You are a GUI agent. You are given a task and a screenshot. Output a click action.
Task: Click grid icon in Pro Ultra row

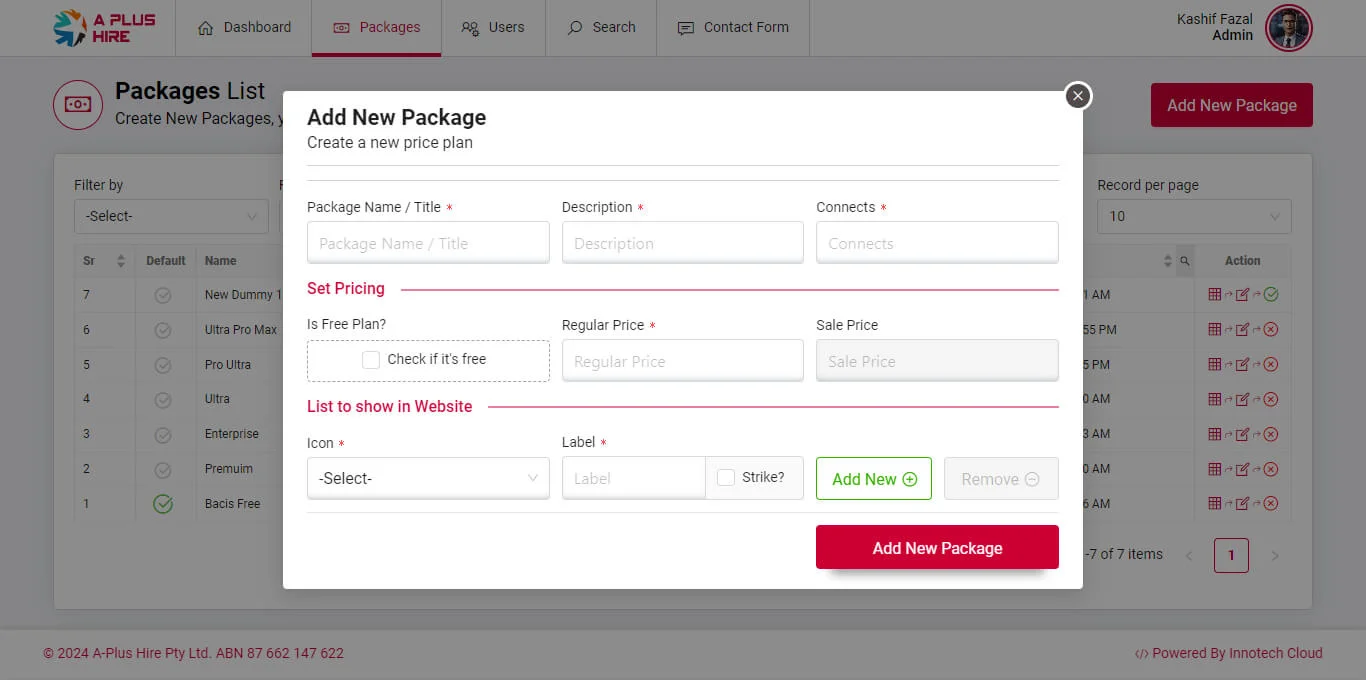1215,364
